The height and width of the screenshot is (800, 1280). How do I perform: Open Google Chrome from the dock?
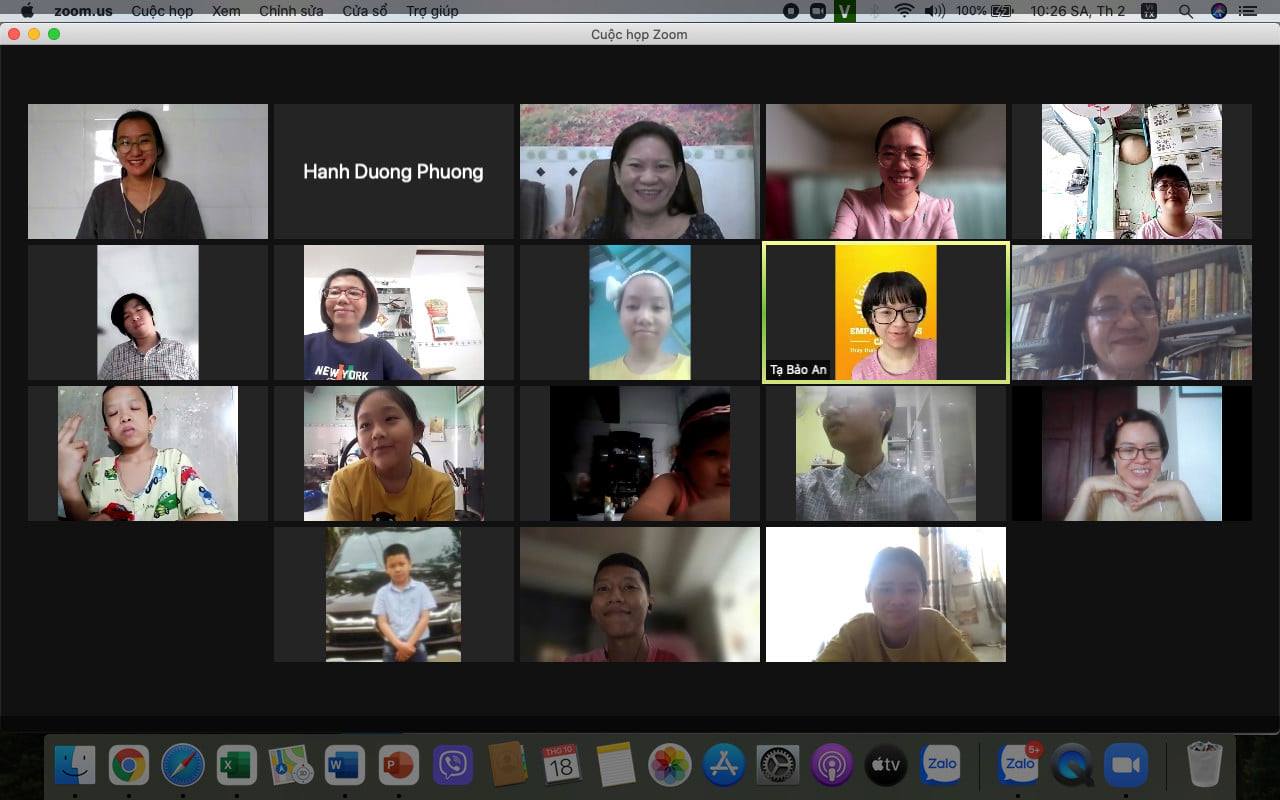click(129, 766)
